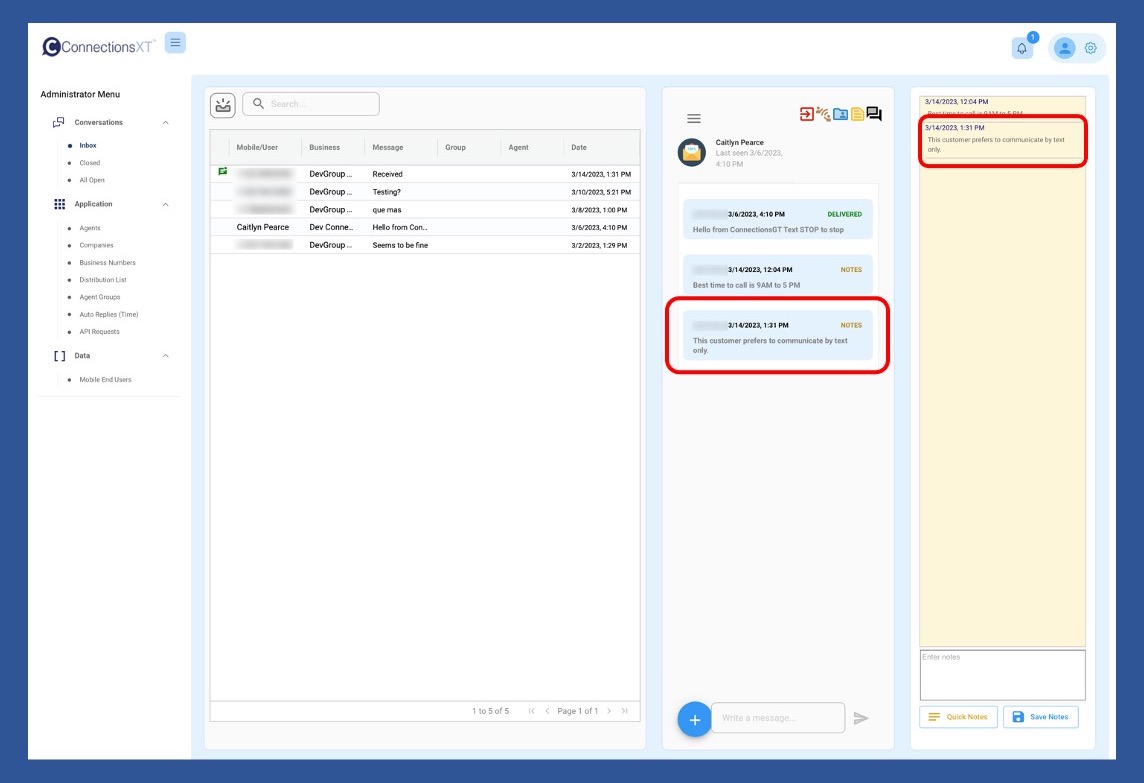Open the chat panel hamburger menu
1144x783 pixels.
[x=694, y=119]
